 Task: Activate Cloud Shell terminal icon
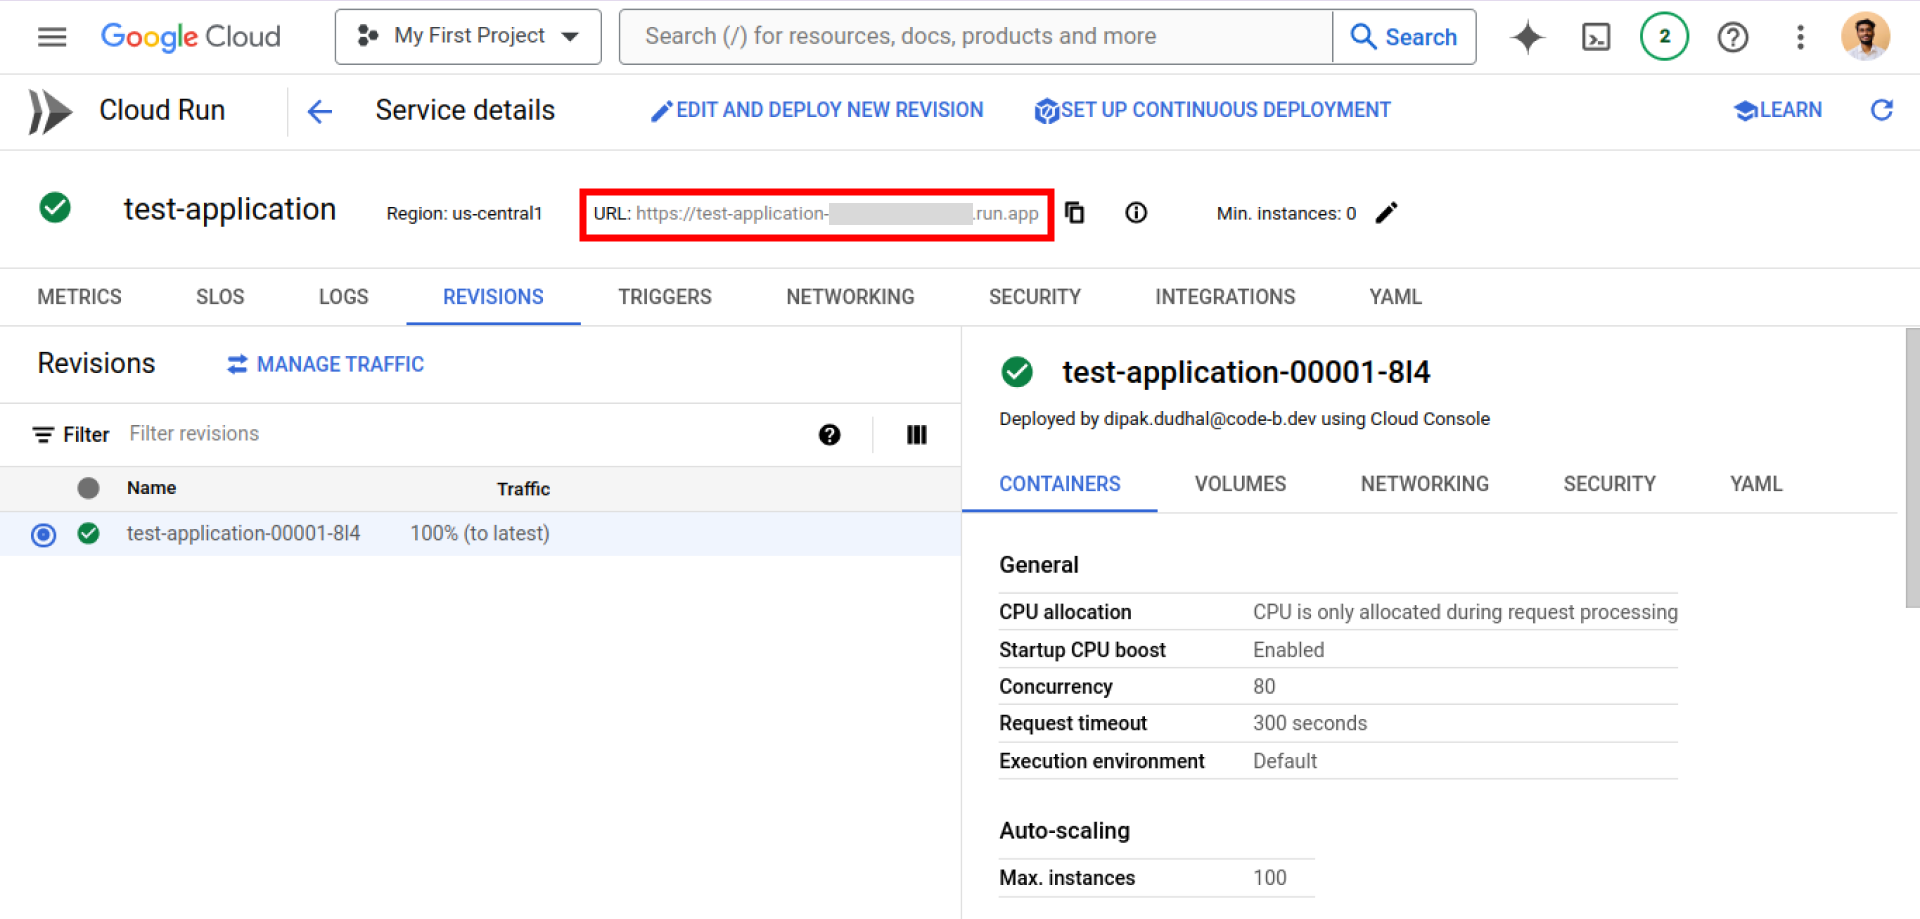point(1596,37)
